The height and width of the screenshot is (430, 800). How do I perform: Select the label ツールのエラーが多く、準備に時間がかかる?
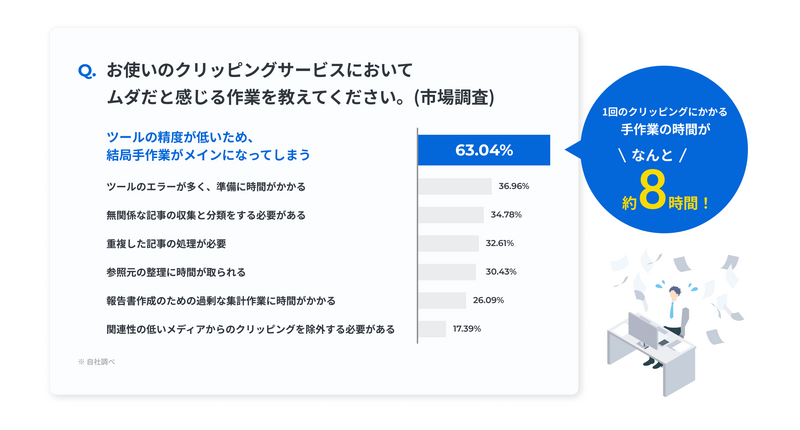[x=206, y=187]
